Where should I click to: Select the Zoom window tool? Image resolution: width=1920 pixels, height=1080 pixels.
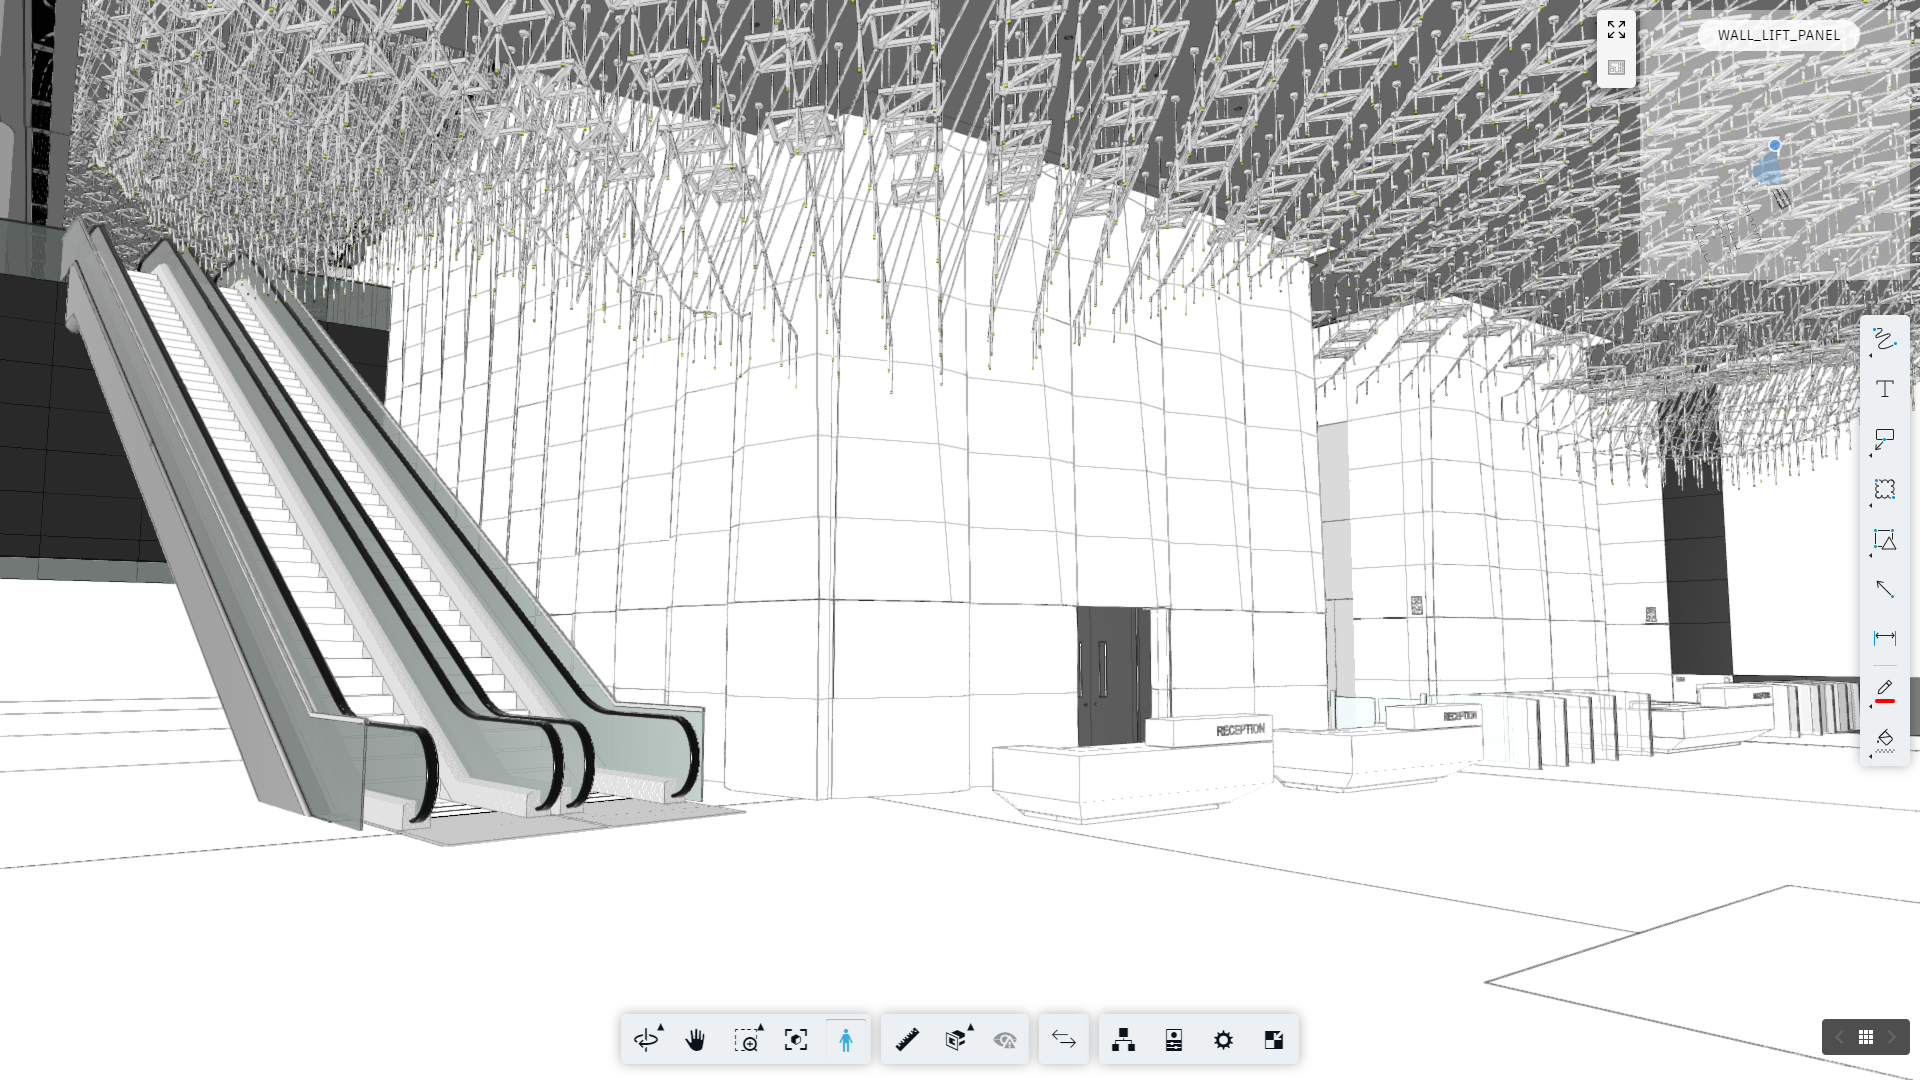click(746, 1040)
